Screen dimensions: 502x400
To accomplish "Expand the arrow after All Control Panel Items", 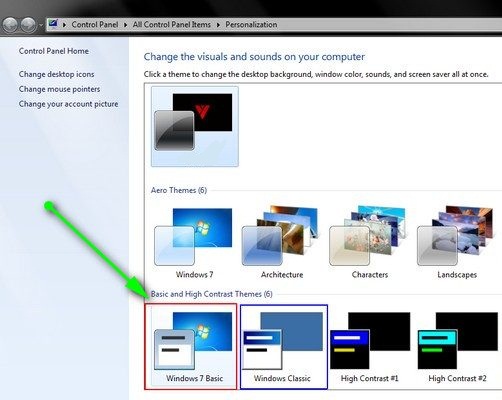I will click(218, 25).
